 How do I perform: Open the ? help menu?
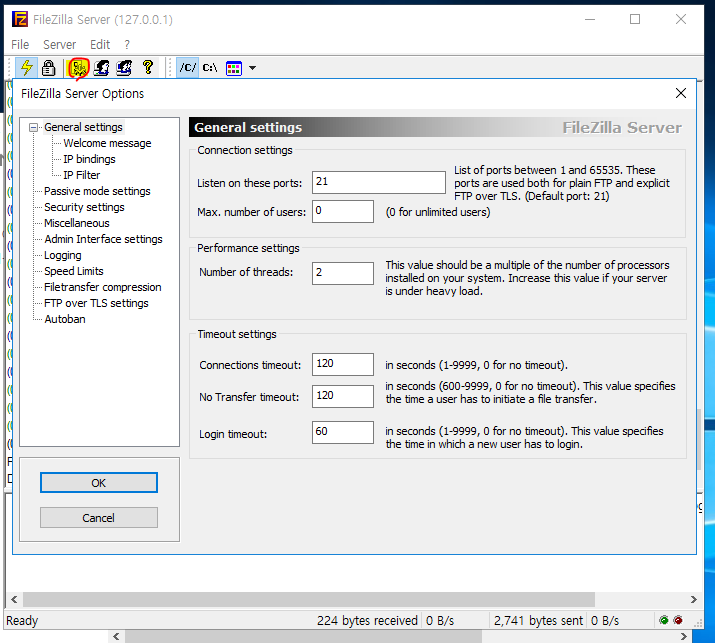pos(127,45)
